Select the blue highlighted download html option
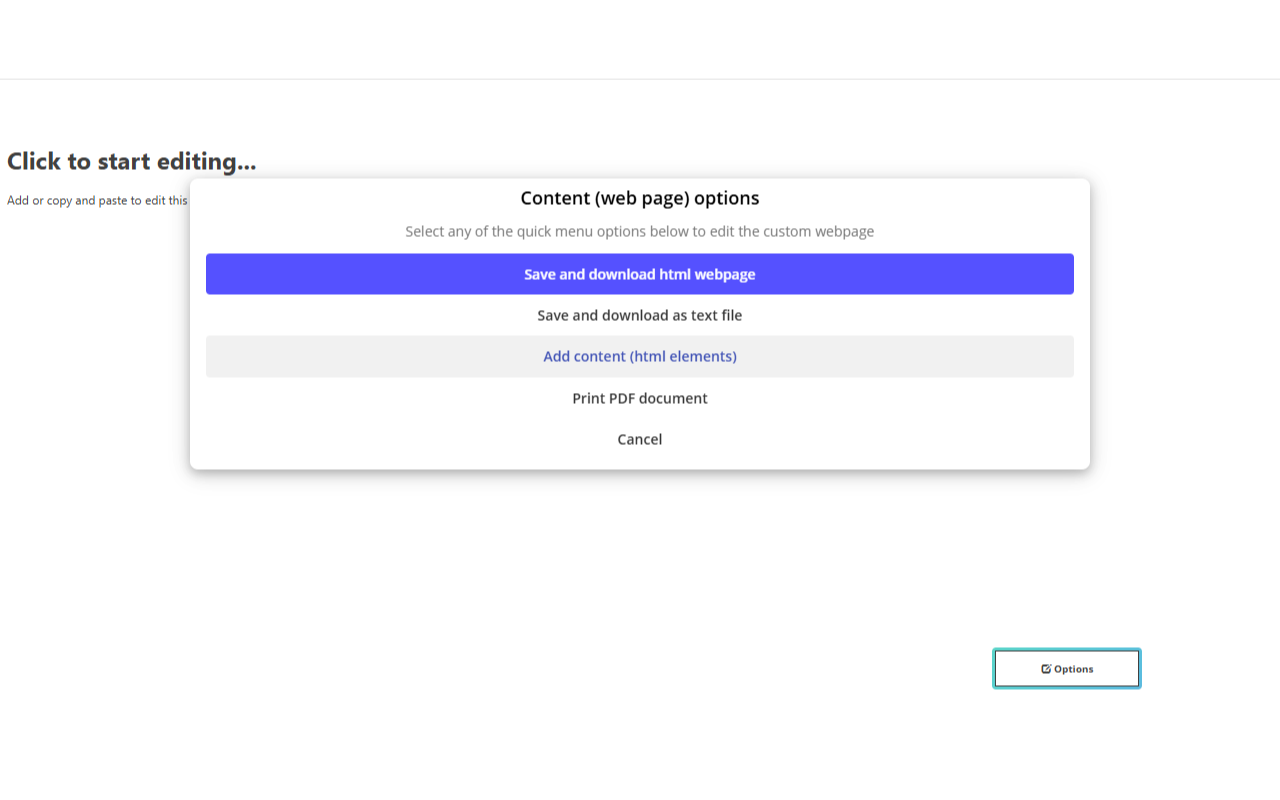1280x800 pixels. [640, 273]
